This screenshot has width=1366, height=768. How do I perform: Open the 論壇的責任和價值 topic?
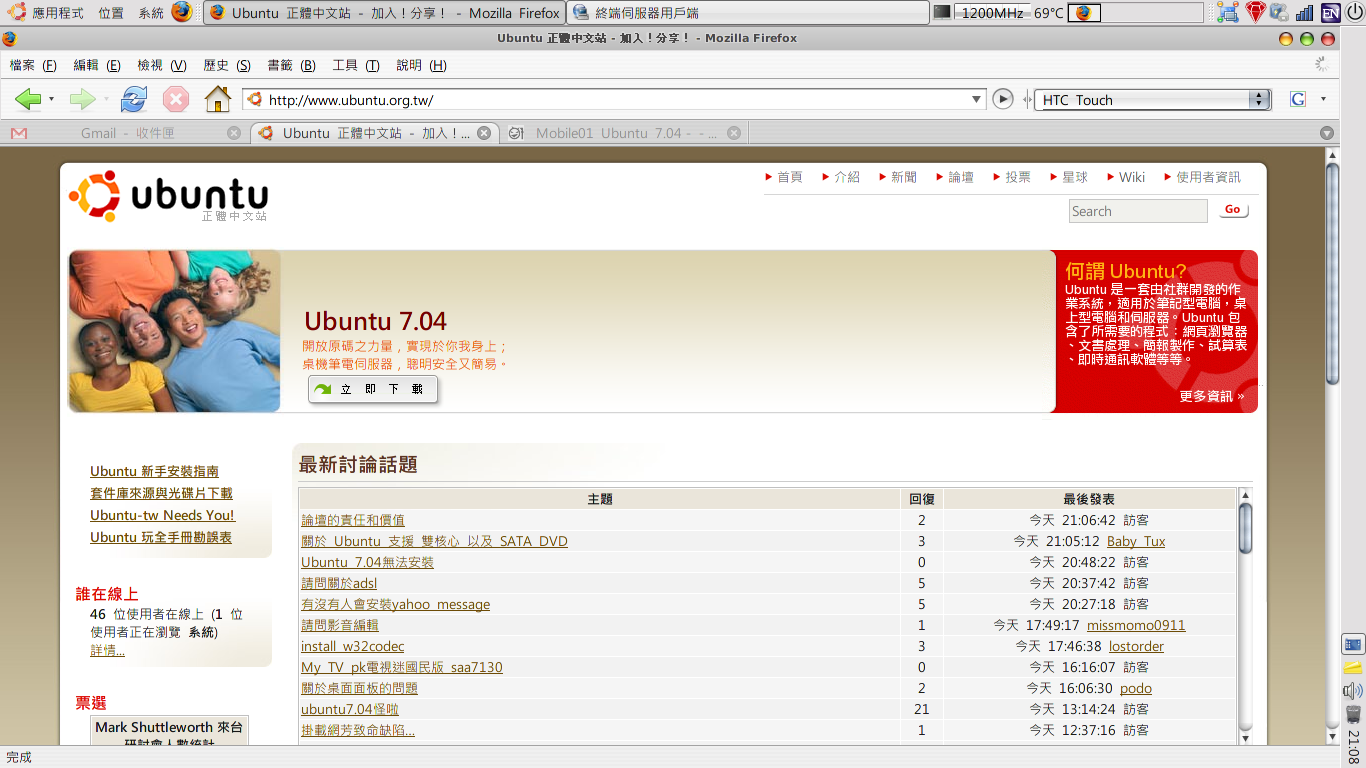tap(353, 520)
